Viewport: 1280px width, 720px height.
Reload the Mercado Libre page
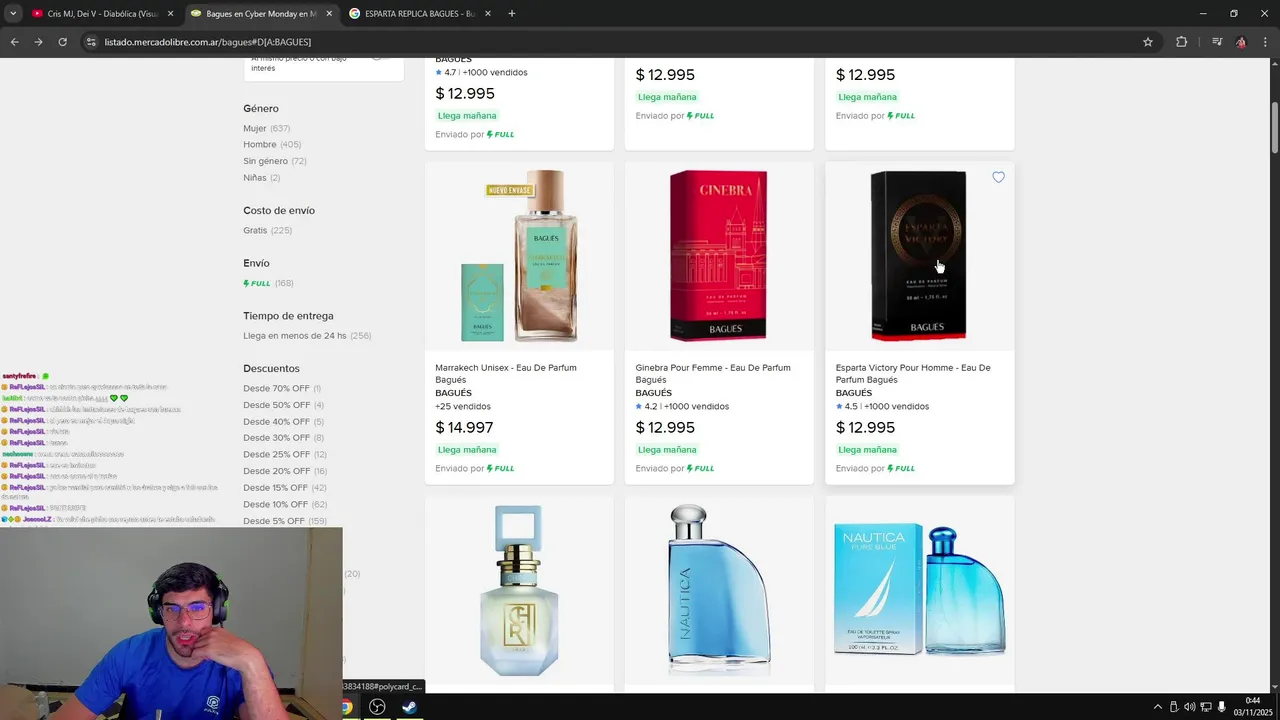point(62,42)
